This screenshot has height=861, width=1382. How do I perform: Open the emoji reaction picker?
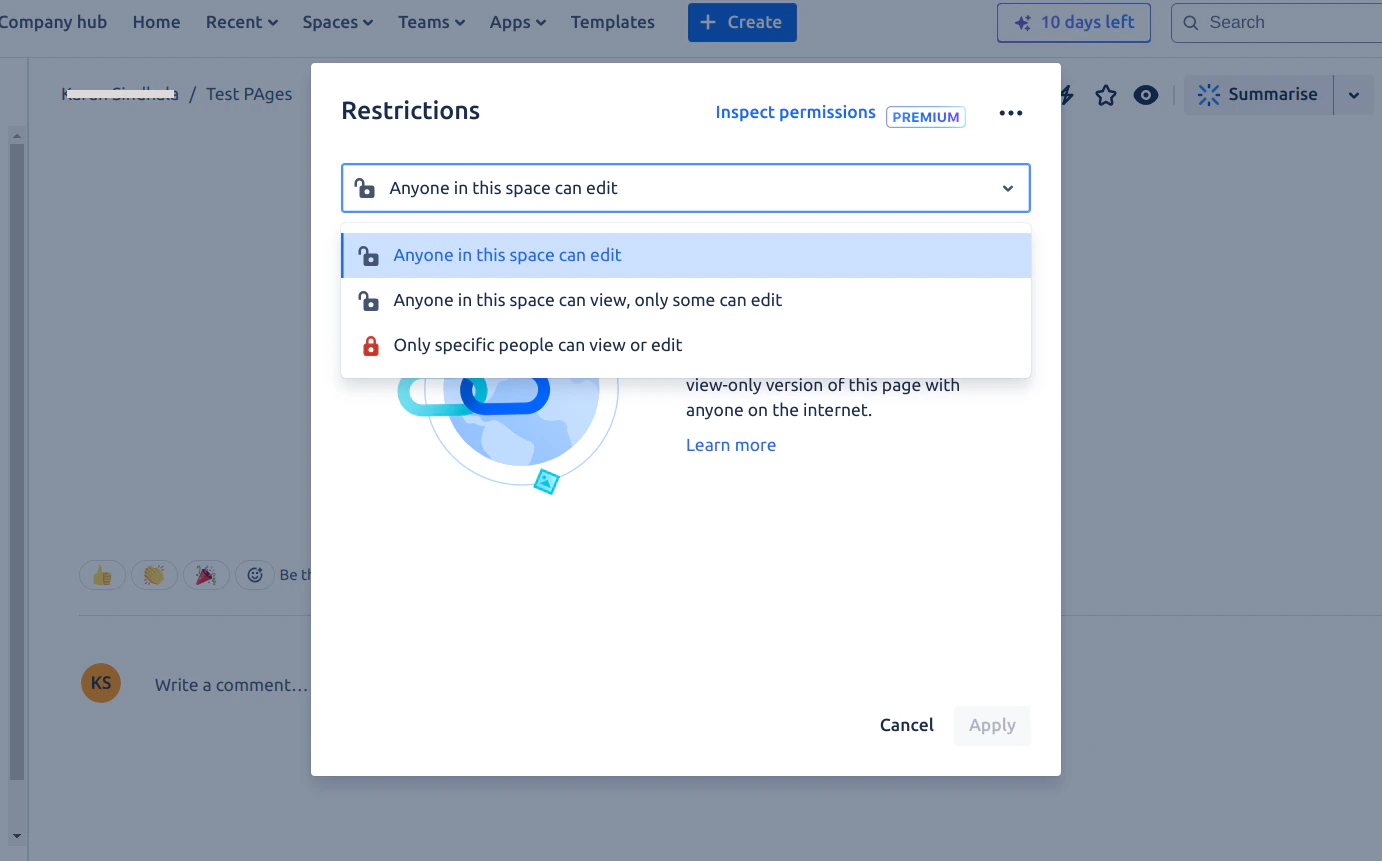point(255,574)
